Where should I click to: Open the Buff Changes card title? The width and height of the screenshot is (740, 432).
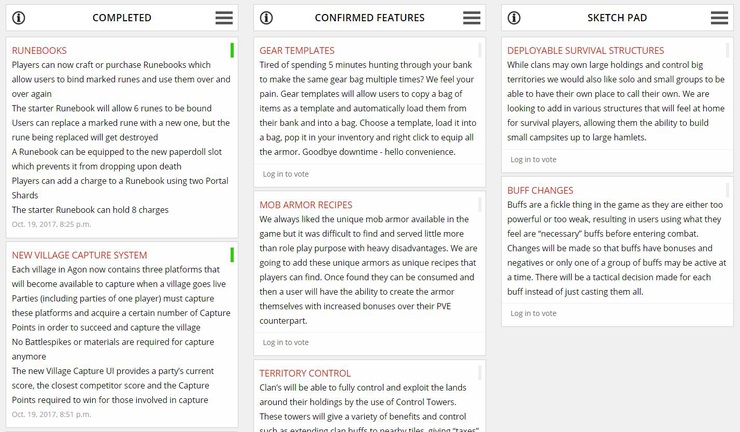pos(540,190)
